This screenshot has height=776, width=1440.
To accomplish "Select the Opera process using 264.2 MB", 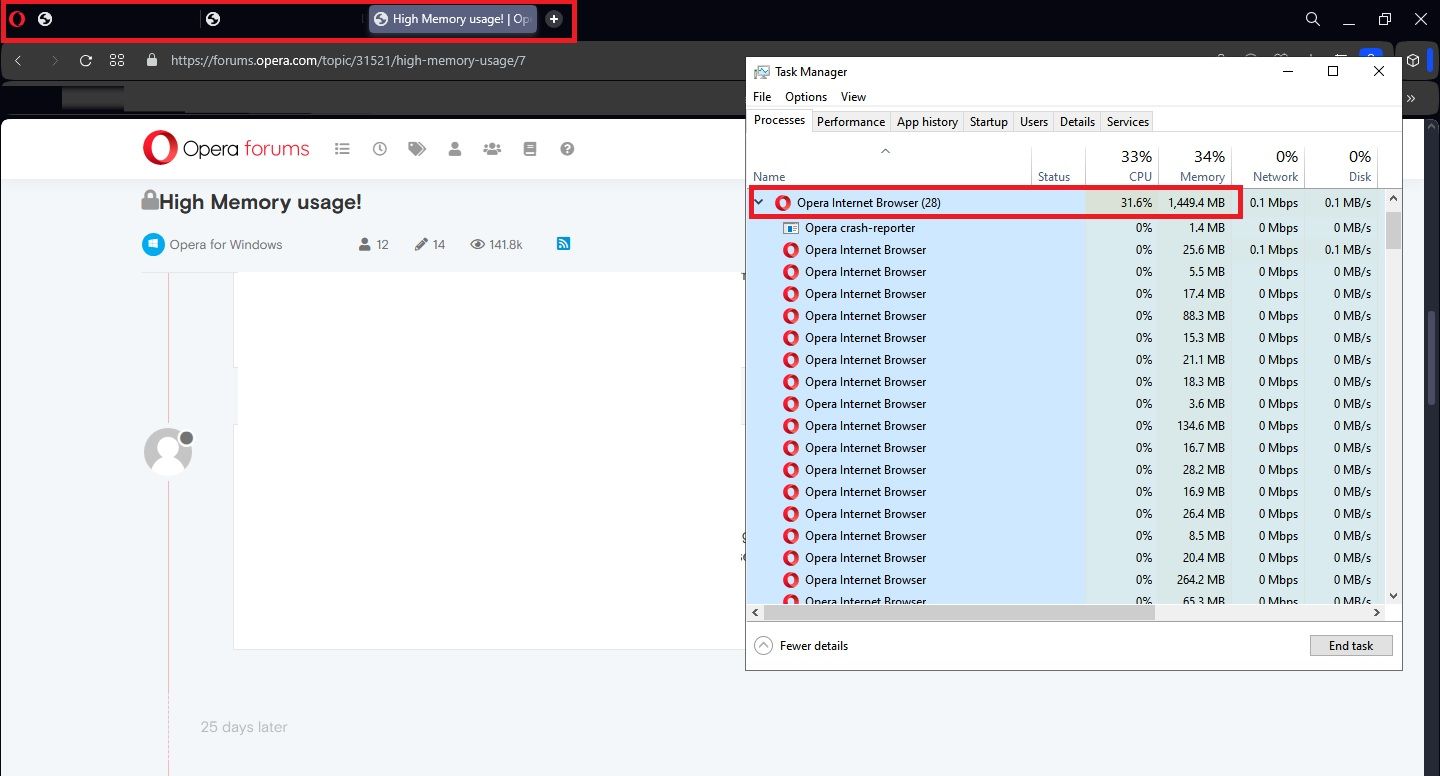I will coord(1066,580).
